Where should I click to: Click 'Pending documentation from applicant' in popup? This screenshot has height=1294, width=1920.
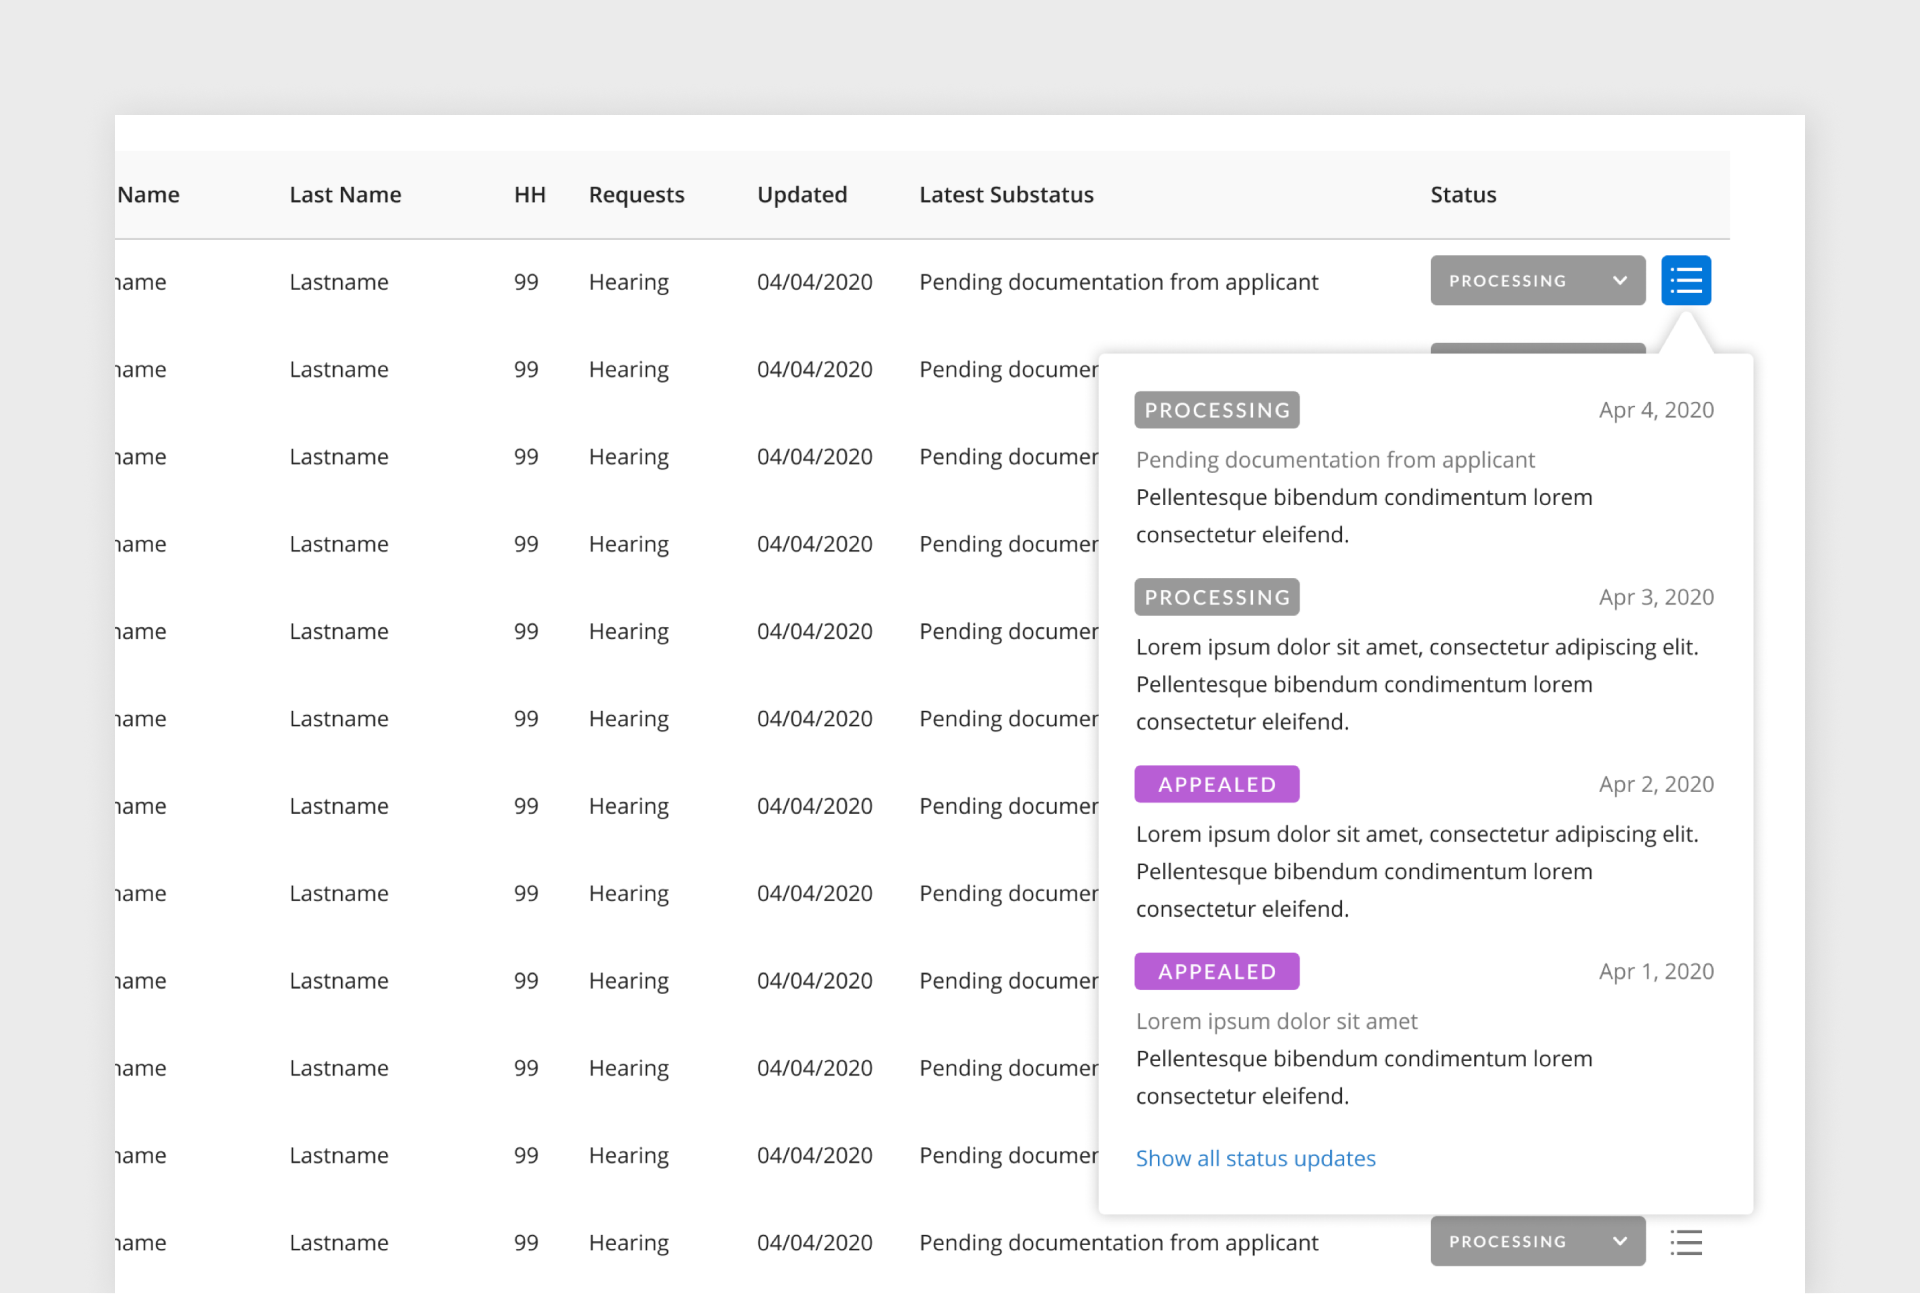click(1335, 460)
